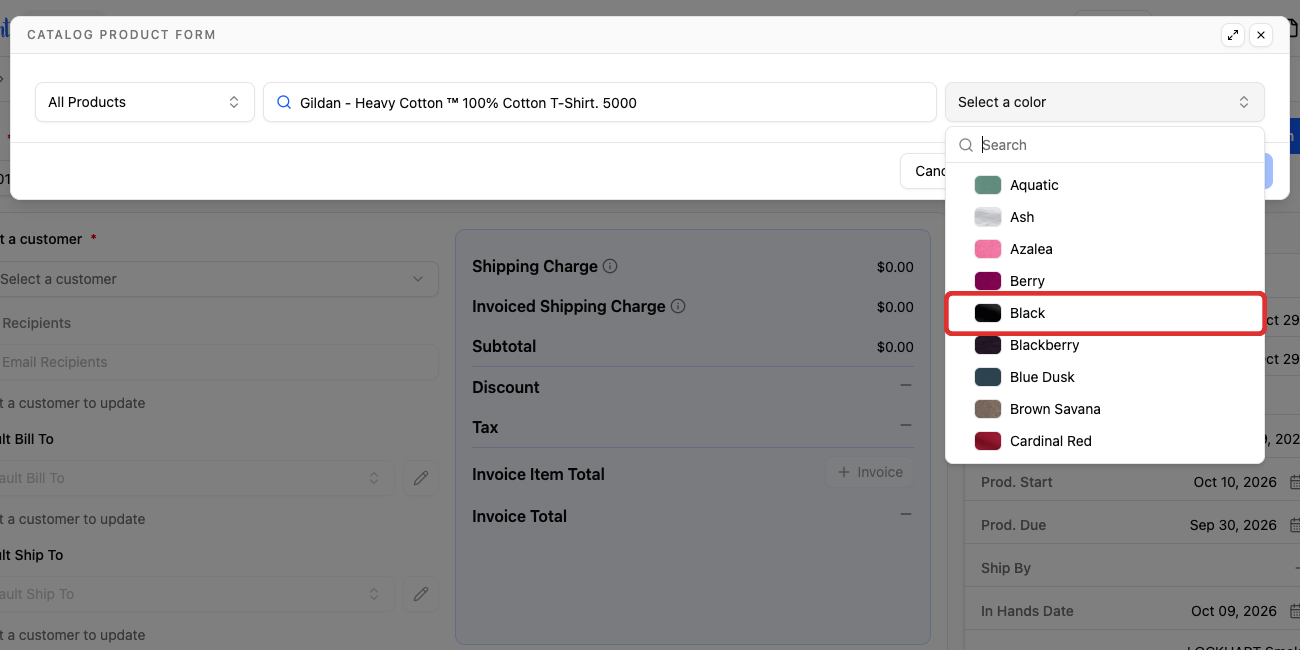Click the pencil icon next to Ship To
1300x650 pixels.
[421, 594]
